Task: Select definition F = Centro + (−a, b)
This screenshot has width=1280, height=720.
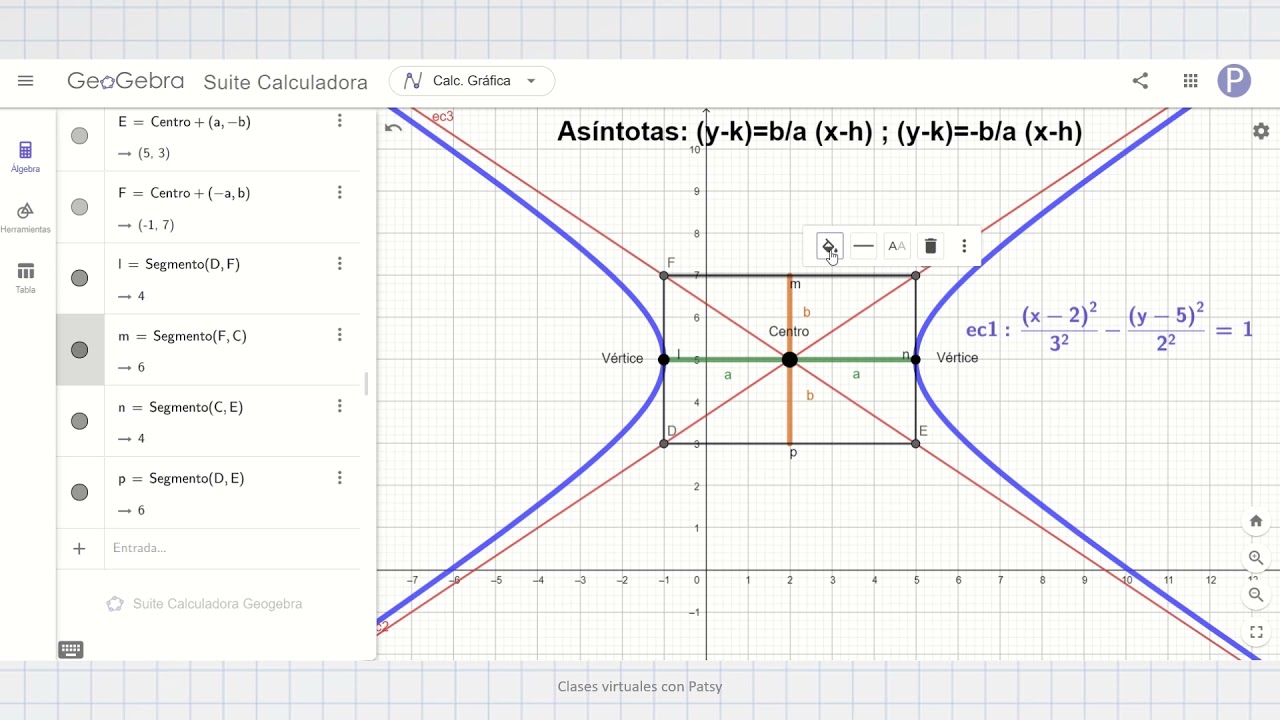Action: pyautogui.click(x=184, y=193)
